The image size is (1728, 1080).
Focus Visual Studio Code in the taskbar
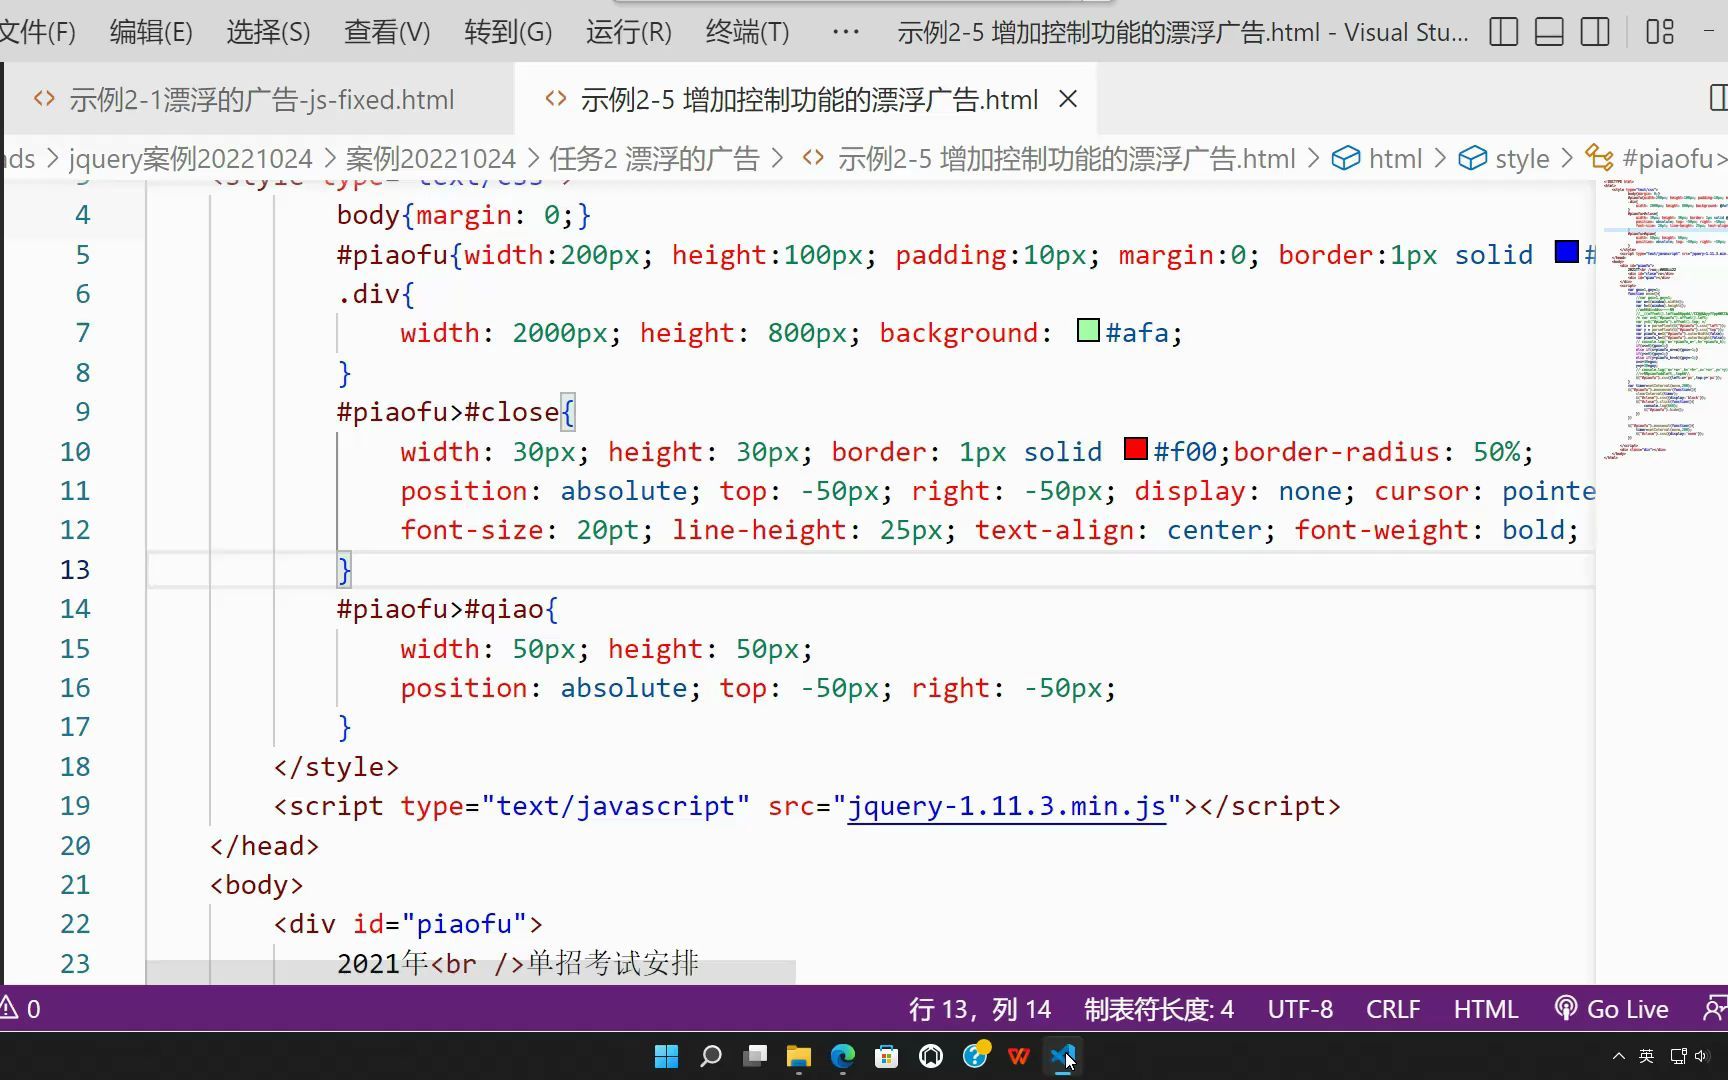point(1062,1056)
